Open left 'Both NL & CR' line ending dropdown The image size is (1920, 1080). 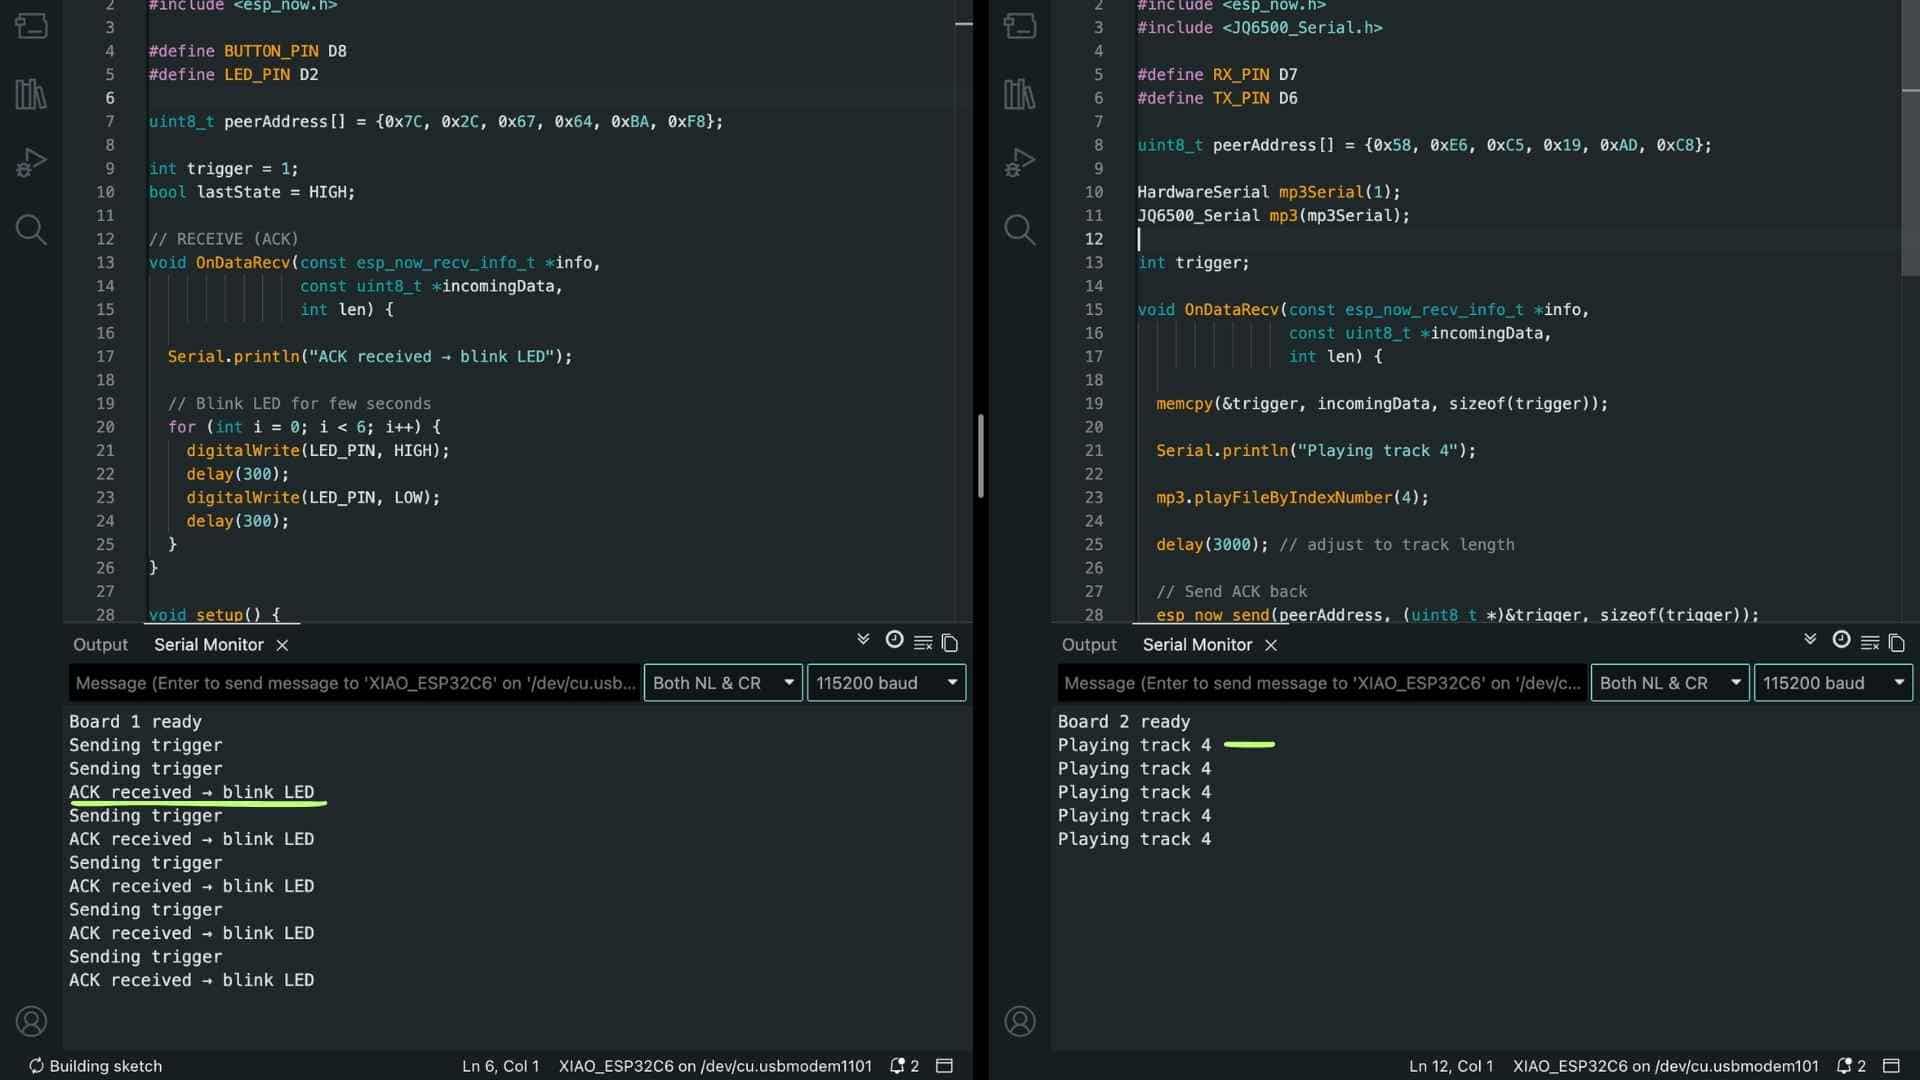click(722, 683)
